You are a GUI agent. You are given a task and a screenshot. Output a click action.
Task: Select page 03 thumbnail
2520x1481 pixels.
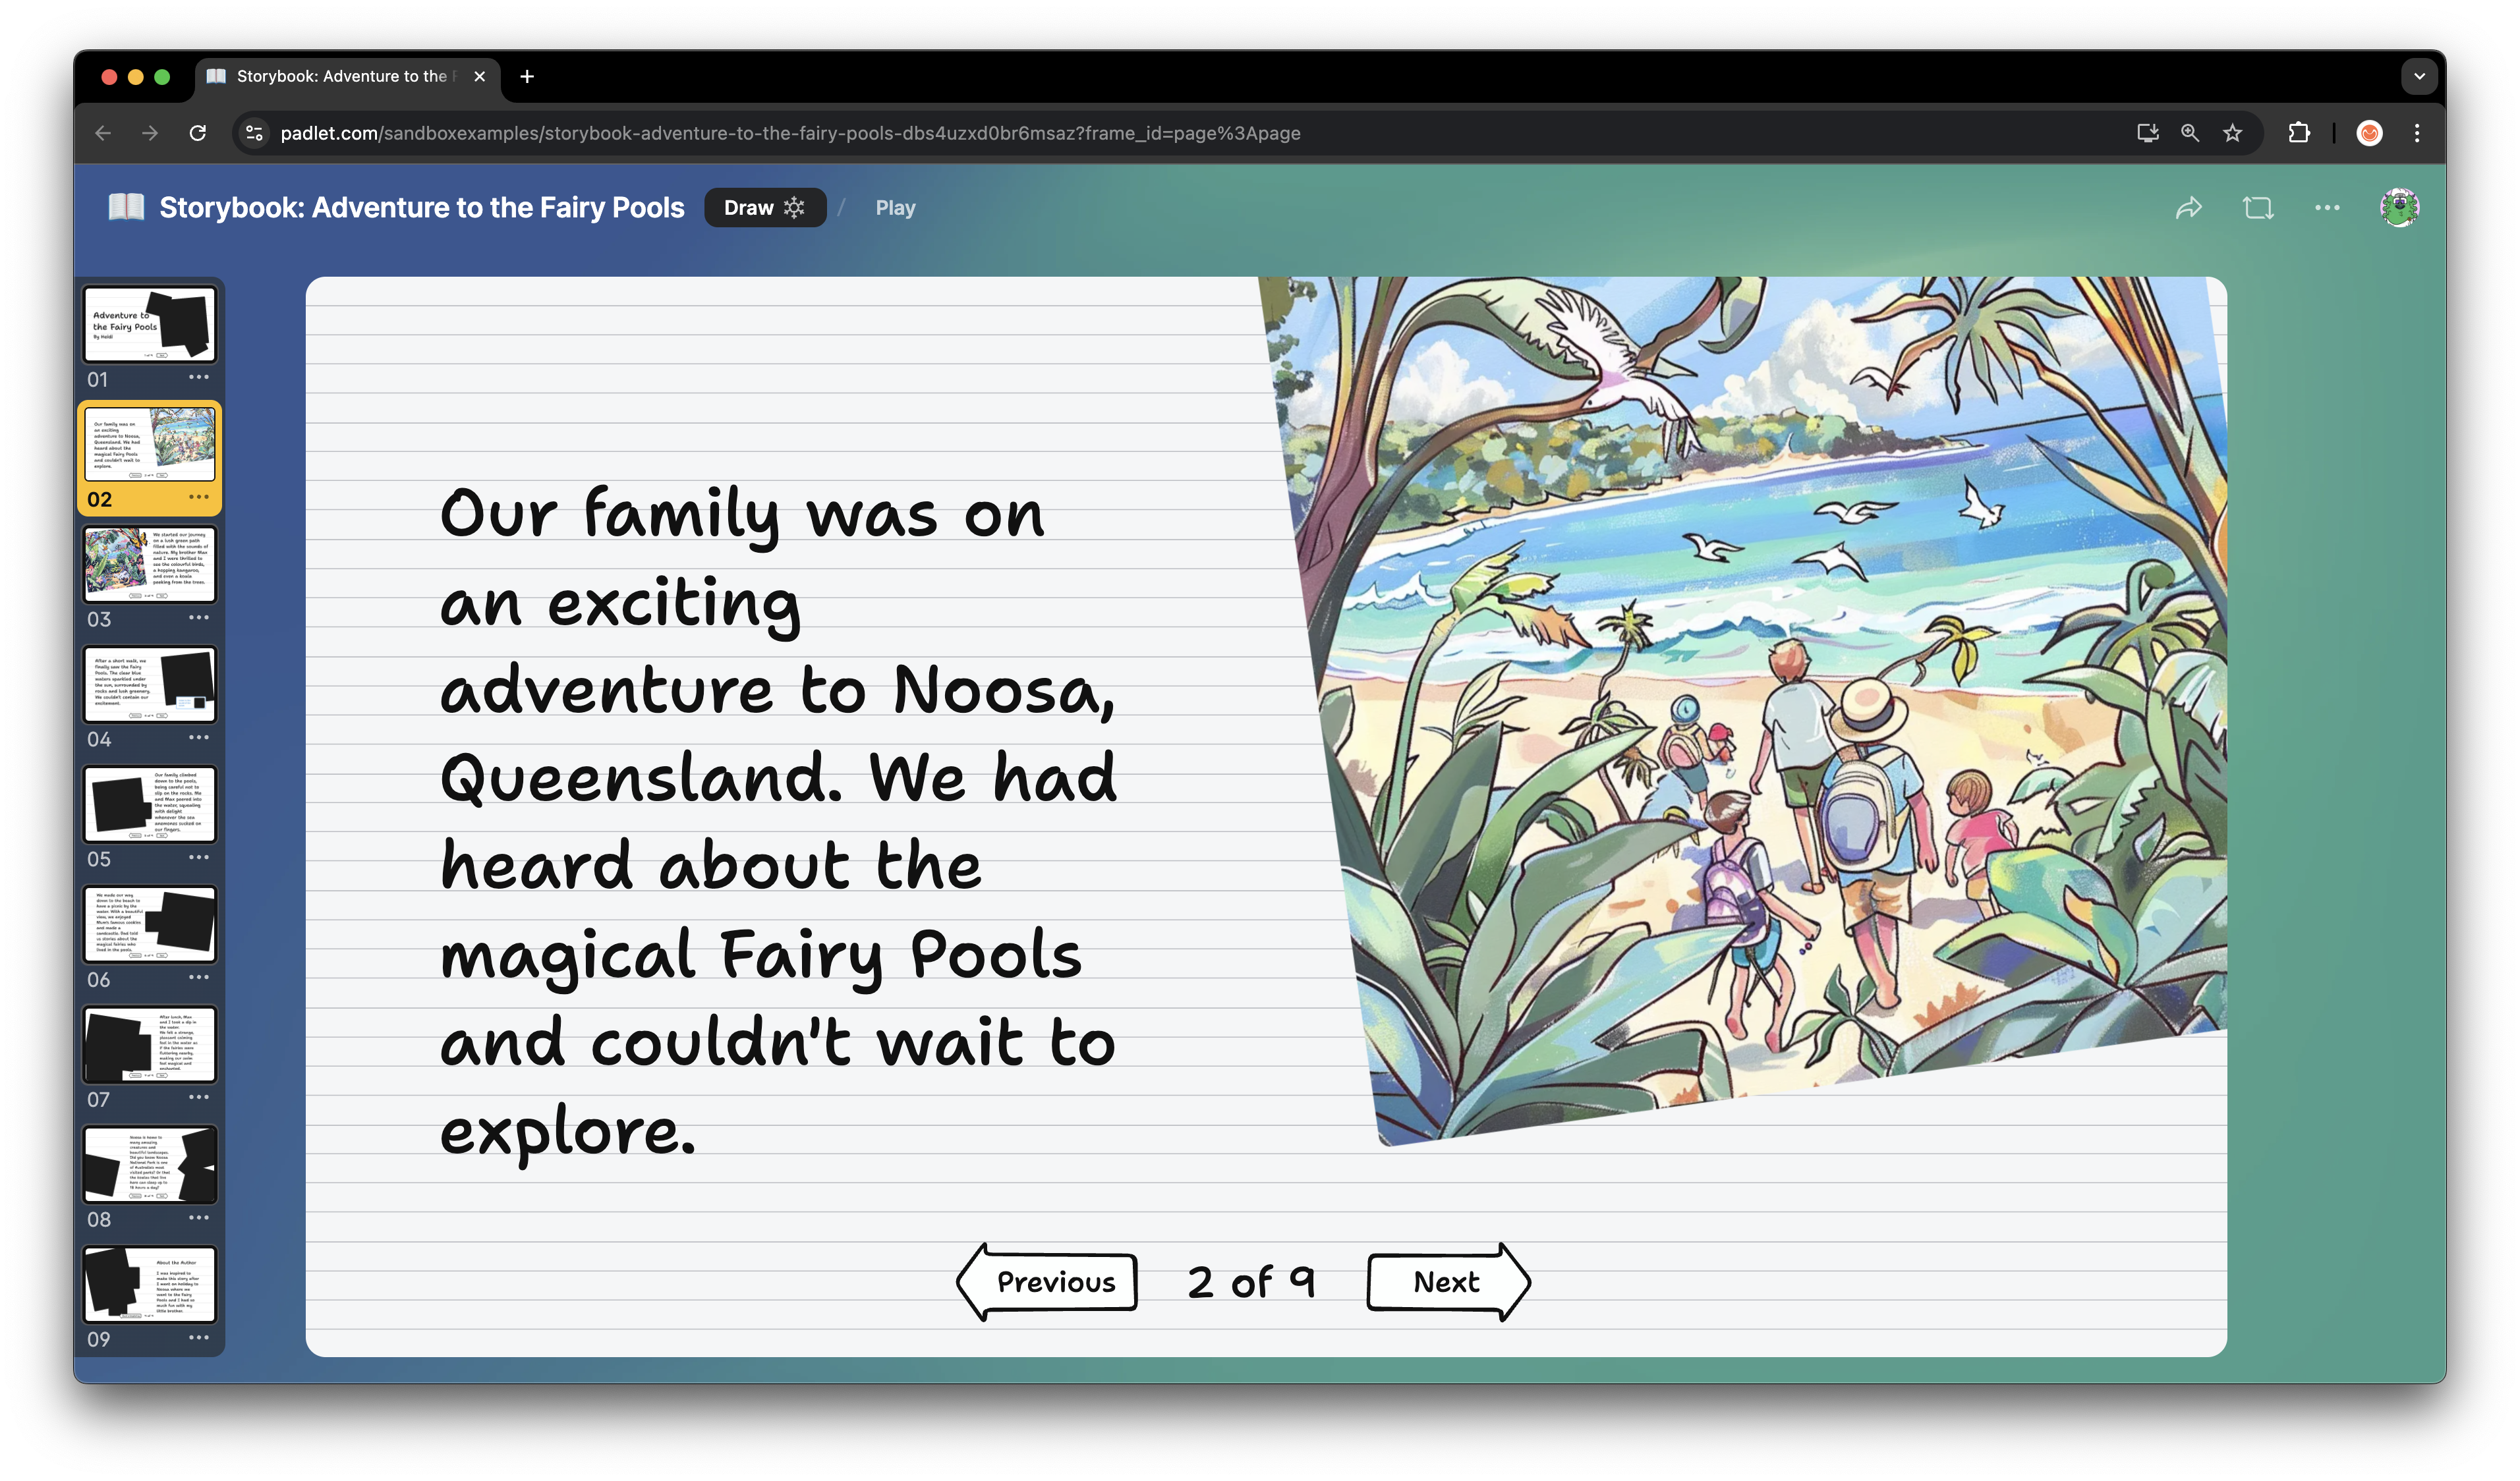(150, 565)
